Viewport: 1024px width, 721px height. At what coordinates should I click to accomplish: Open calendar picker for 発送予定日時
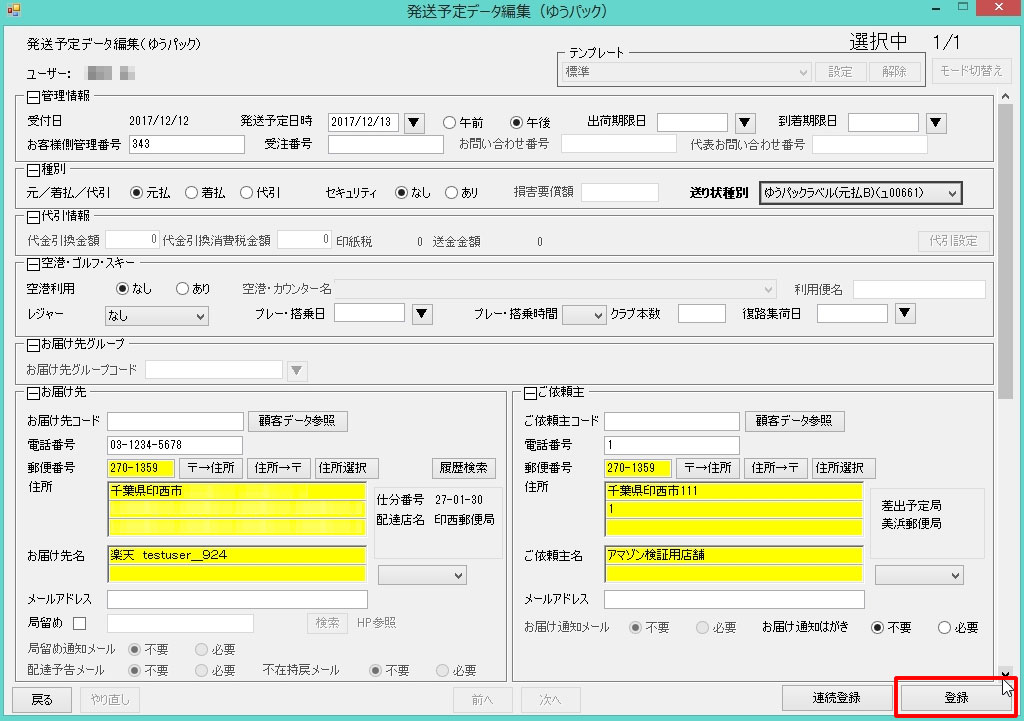click(415, 122)
